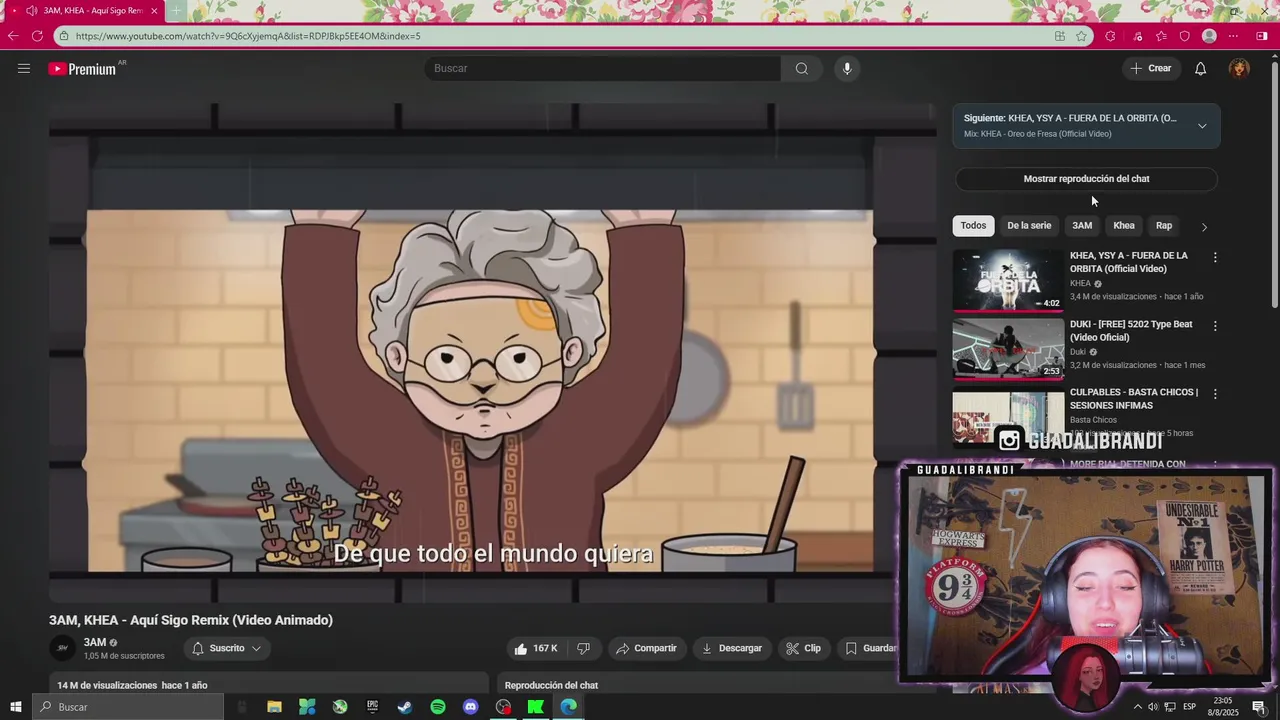Select the 3AM filter chip
1280x720 pixels.
1082,226
